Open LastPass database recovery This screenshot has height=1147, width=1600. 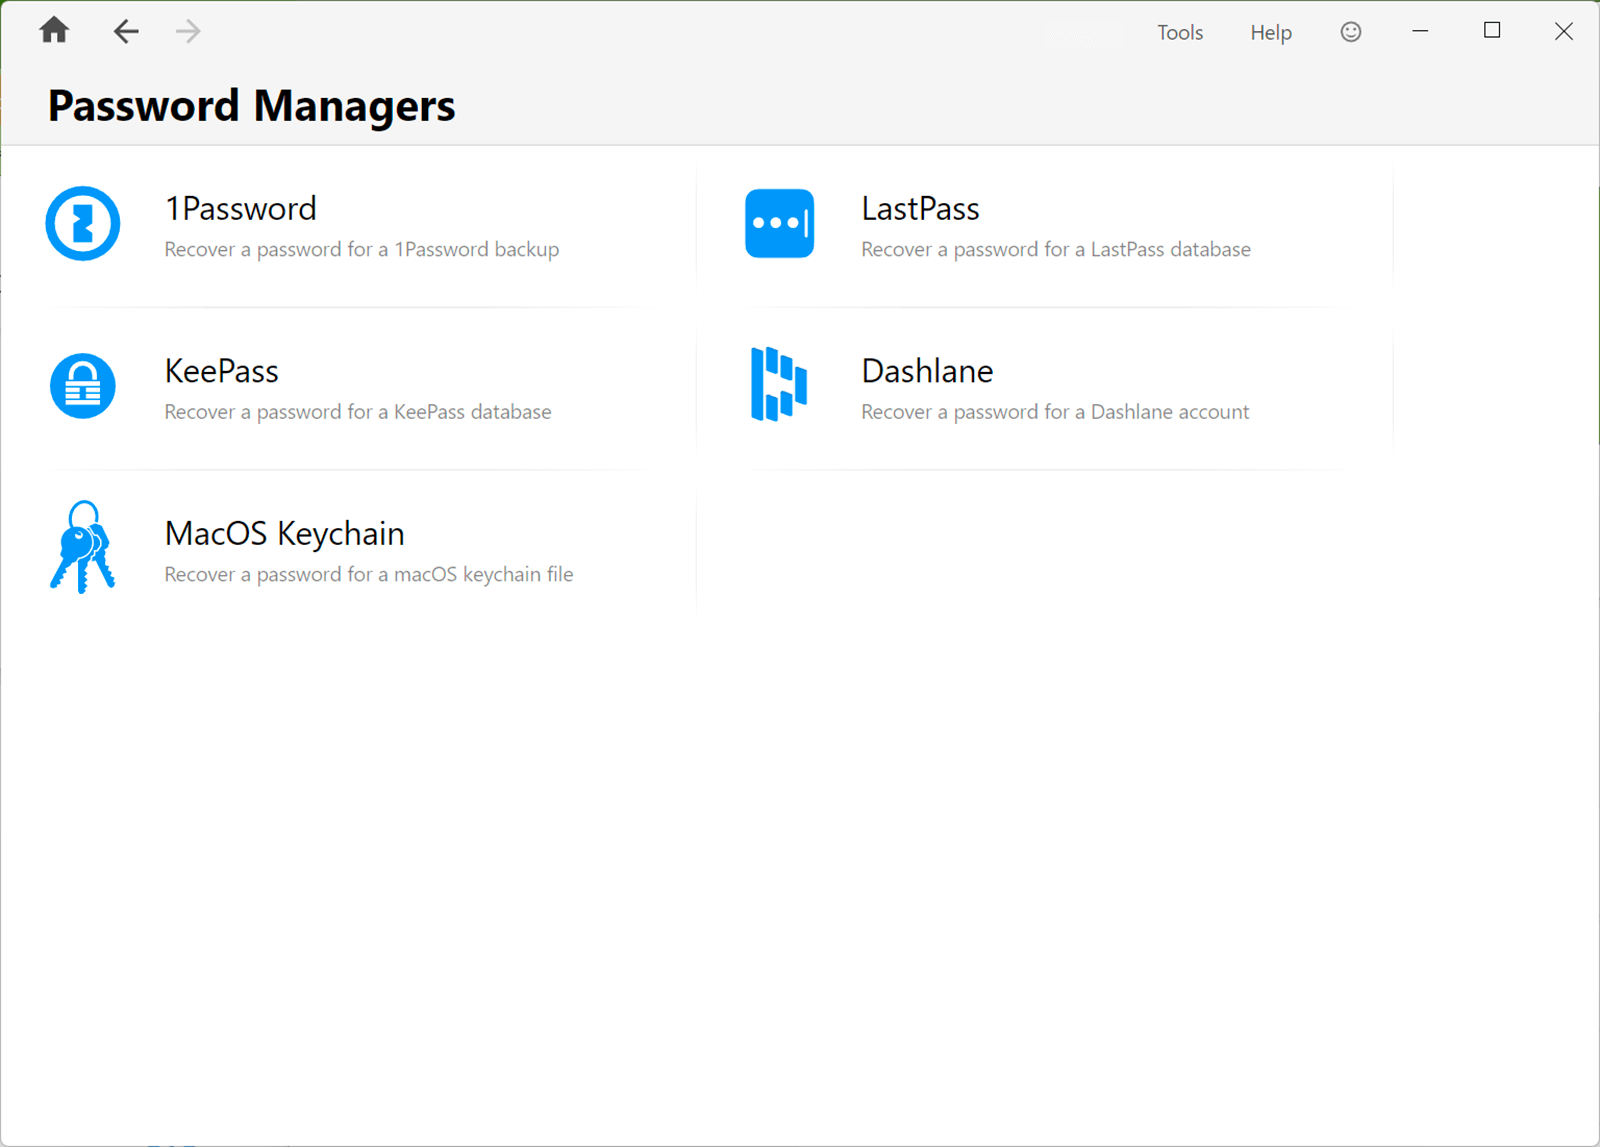click(x=920, y=208)
